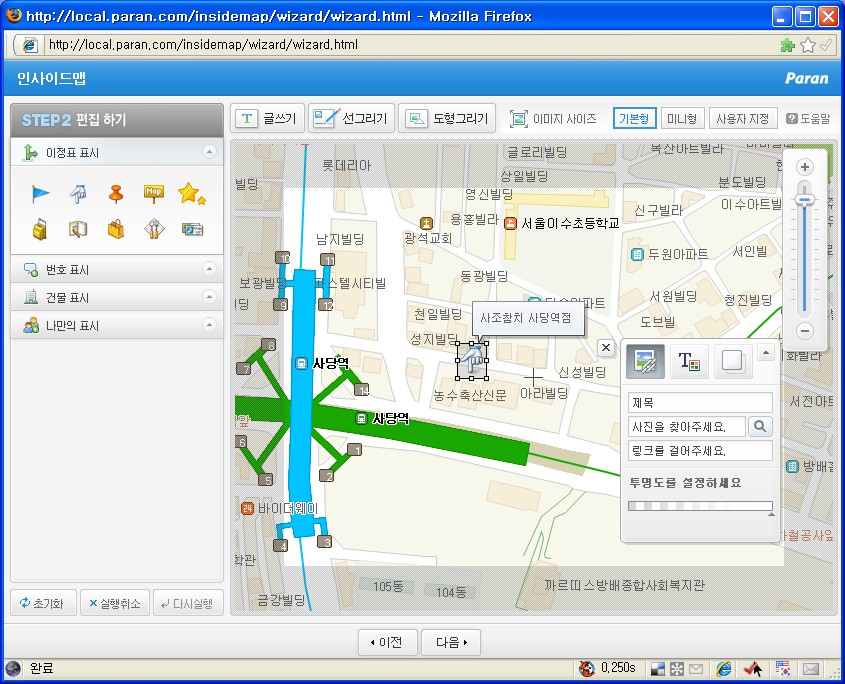Expand the 나만의 표시 section arrow
This screenshot has height=684, width=845.
click(209, 324)
